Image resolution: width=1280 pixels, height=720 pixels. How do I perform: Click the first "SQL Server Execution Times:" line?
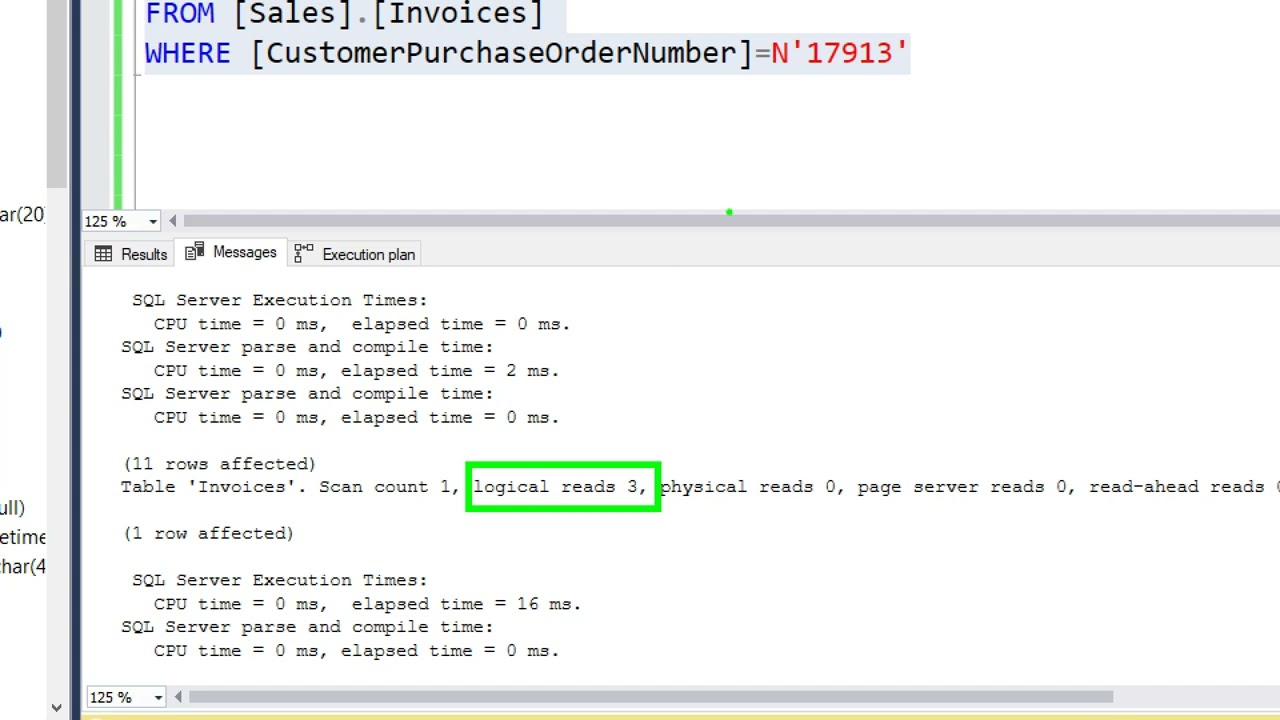pyautogui.click(x=280, y=300)
